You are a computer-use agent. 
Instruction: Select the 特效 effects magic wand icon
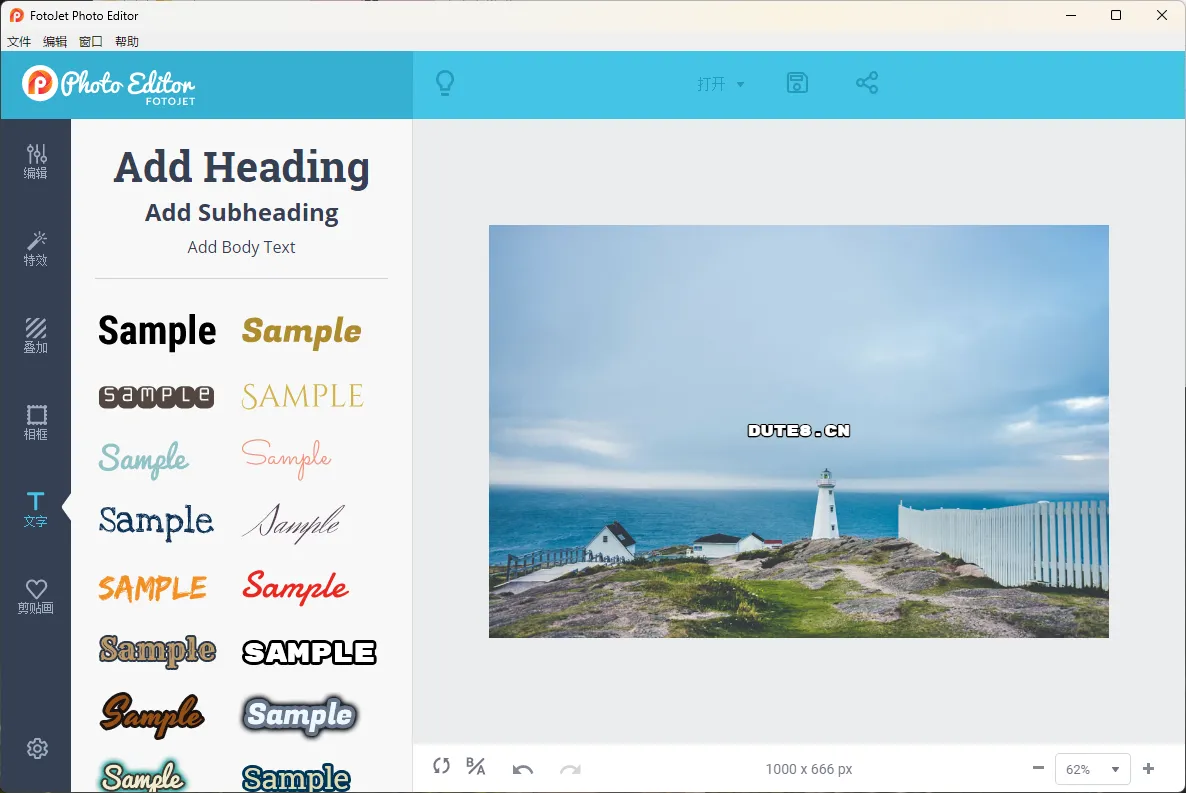[36, 248]
